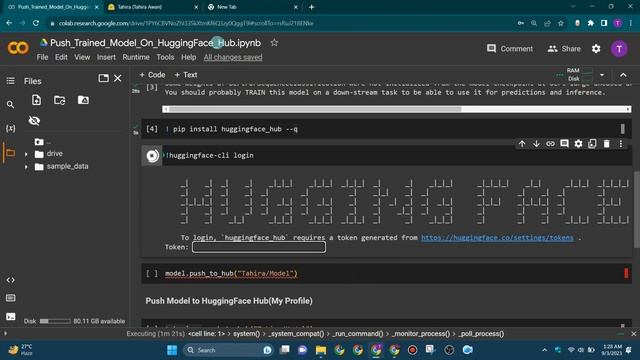Open a new browser tab
Viewport: 640px width, 360px height.
pyautogui.click(x=311, y=7)
